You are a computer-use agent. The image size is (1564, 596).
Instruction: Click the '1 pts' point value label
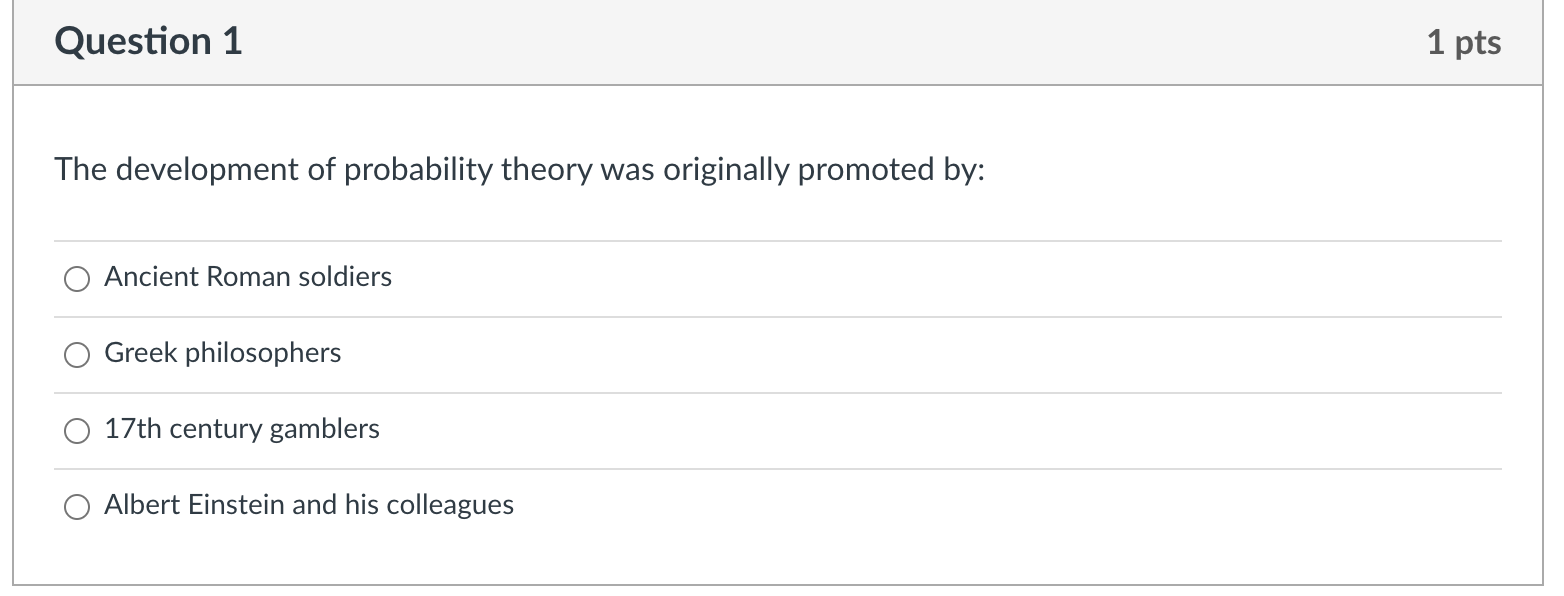1464,41
